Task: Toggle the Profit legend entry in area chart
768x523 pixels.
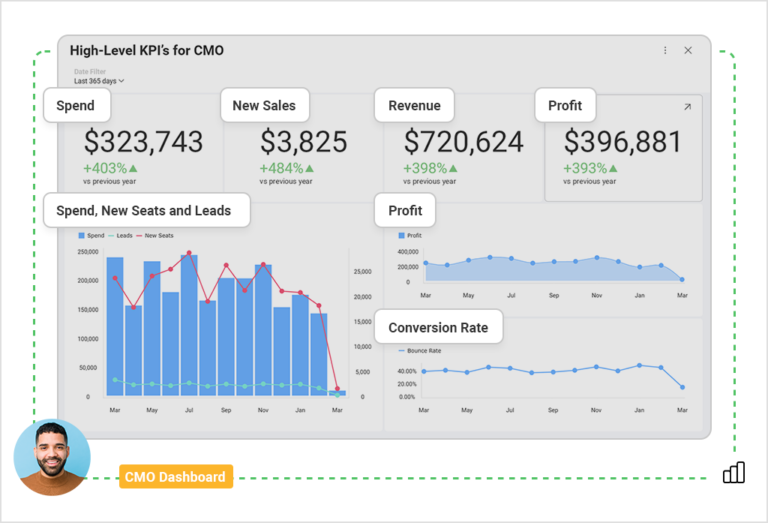Action: pos(410,236)
